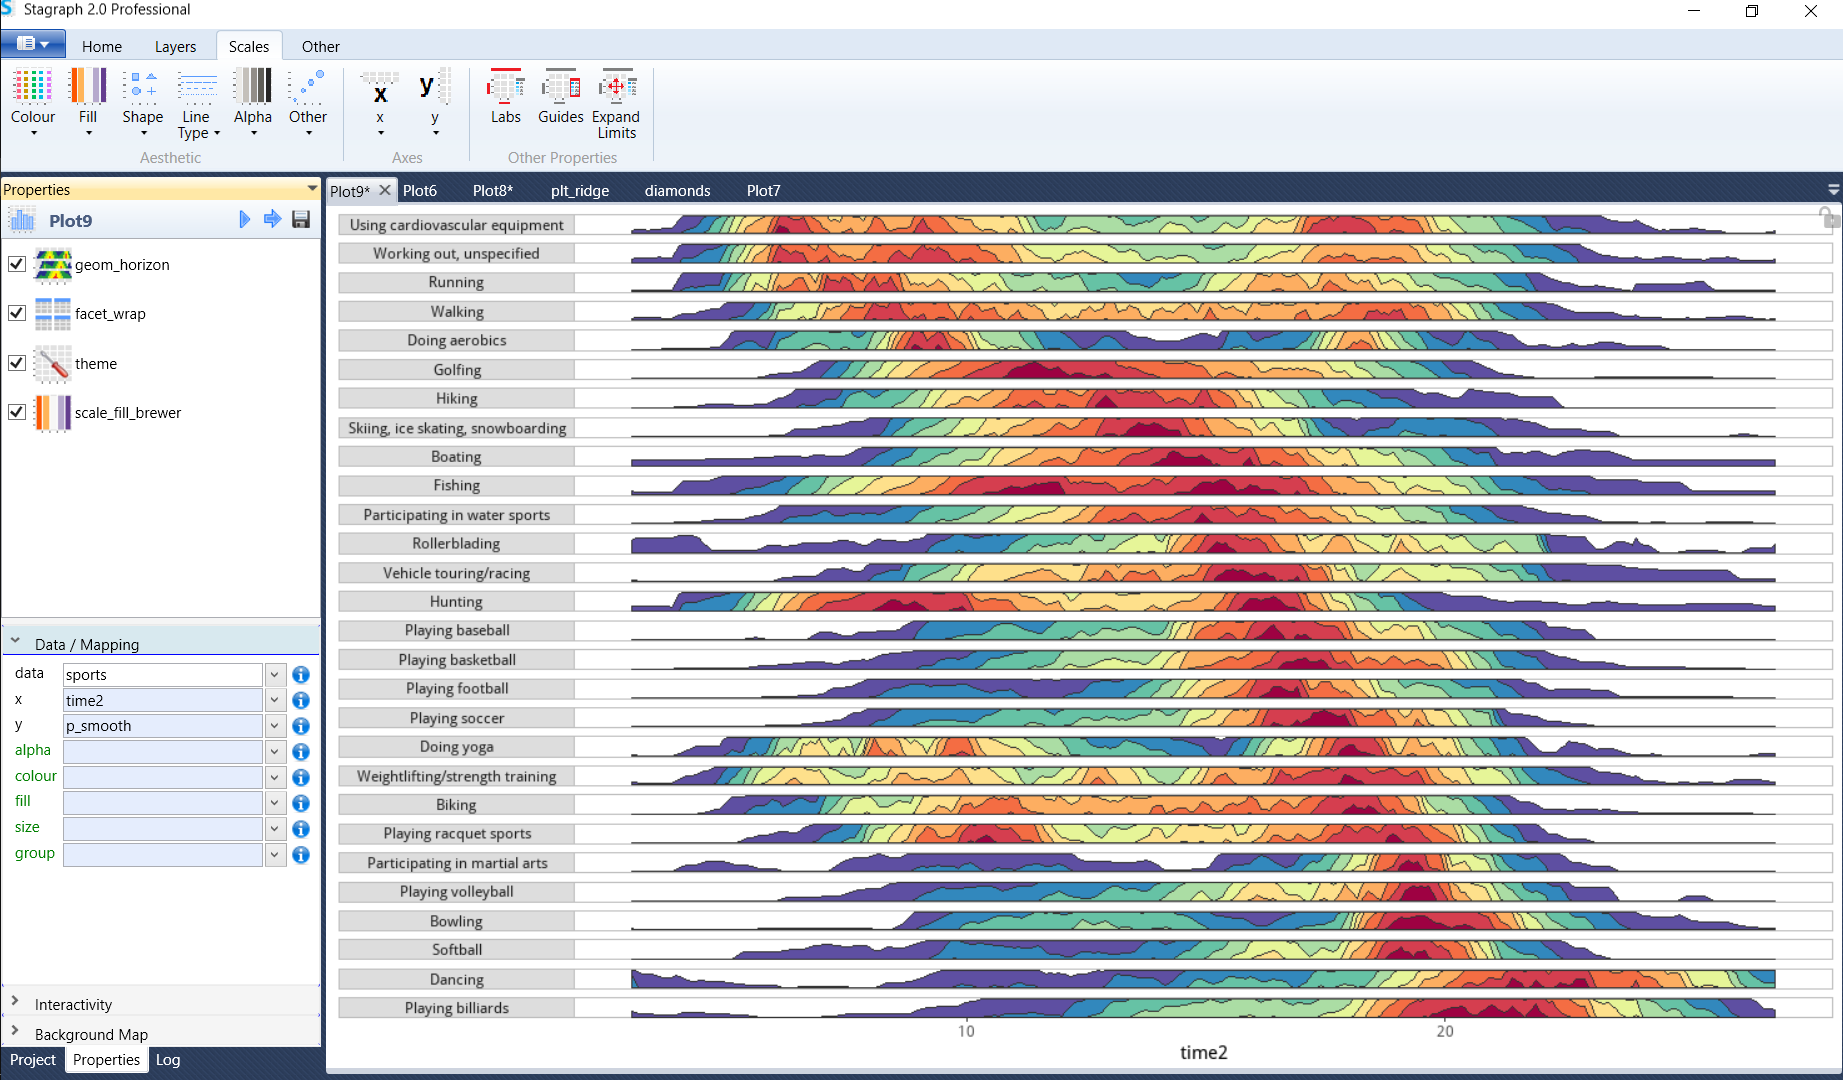Switch to the Plot8* tab
Viewport: 1843px width, 1080px height.
493,190
